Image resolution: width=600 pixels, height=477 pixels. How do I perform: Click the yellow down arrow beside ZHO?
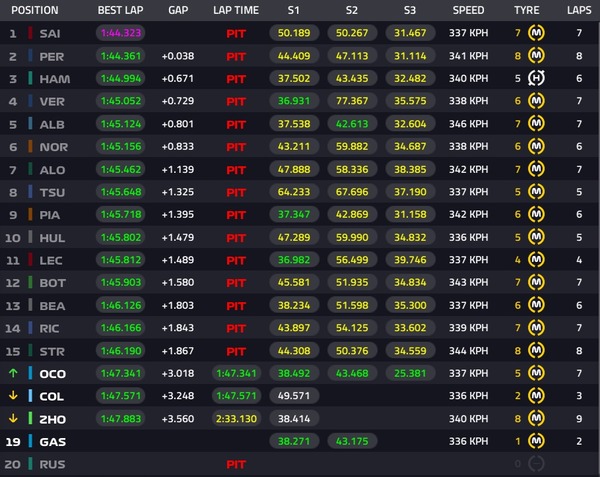[13, 418]
